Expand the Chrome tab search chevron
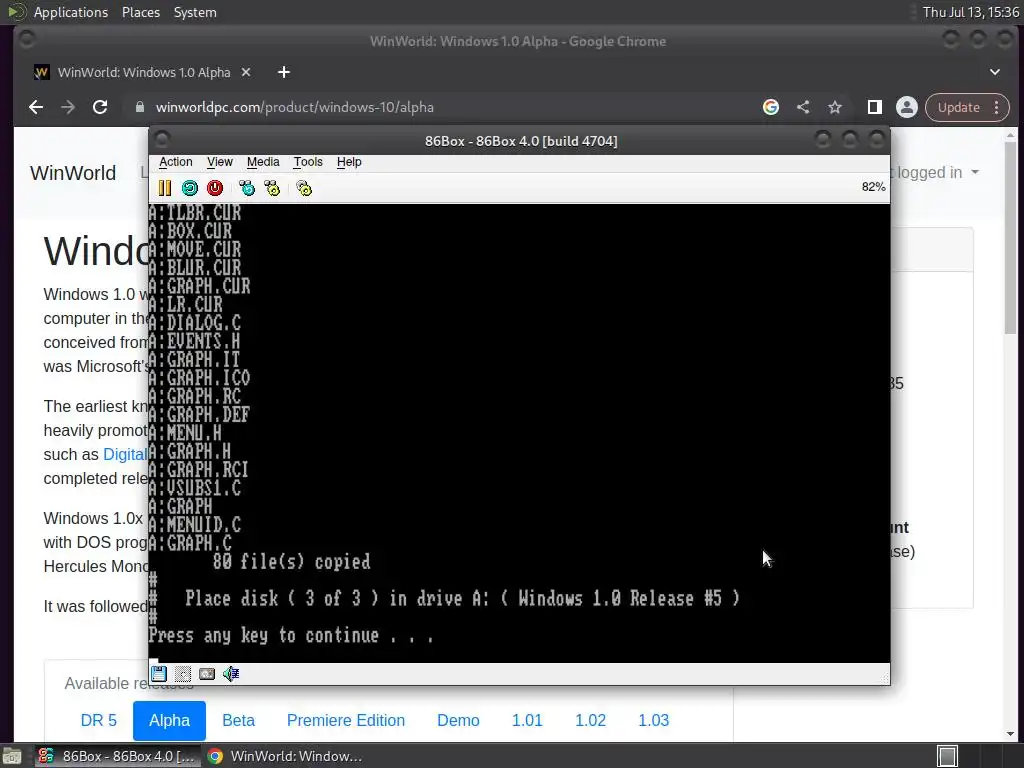Screen dimensions: 1024x768 pos(995,72)
